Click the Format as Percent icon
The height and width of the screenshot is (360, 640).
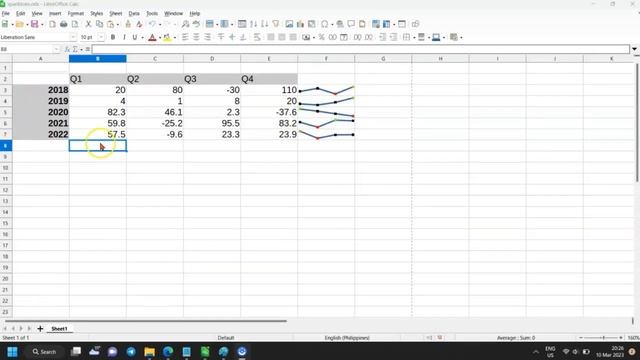322,37
